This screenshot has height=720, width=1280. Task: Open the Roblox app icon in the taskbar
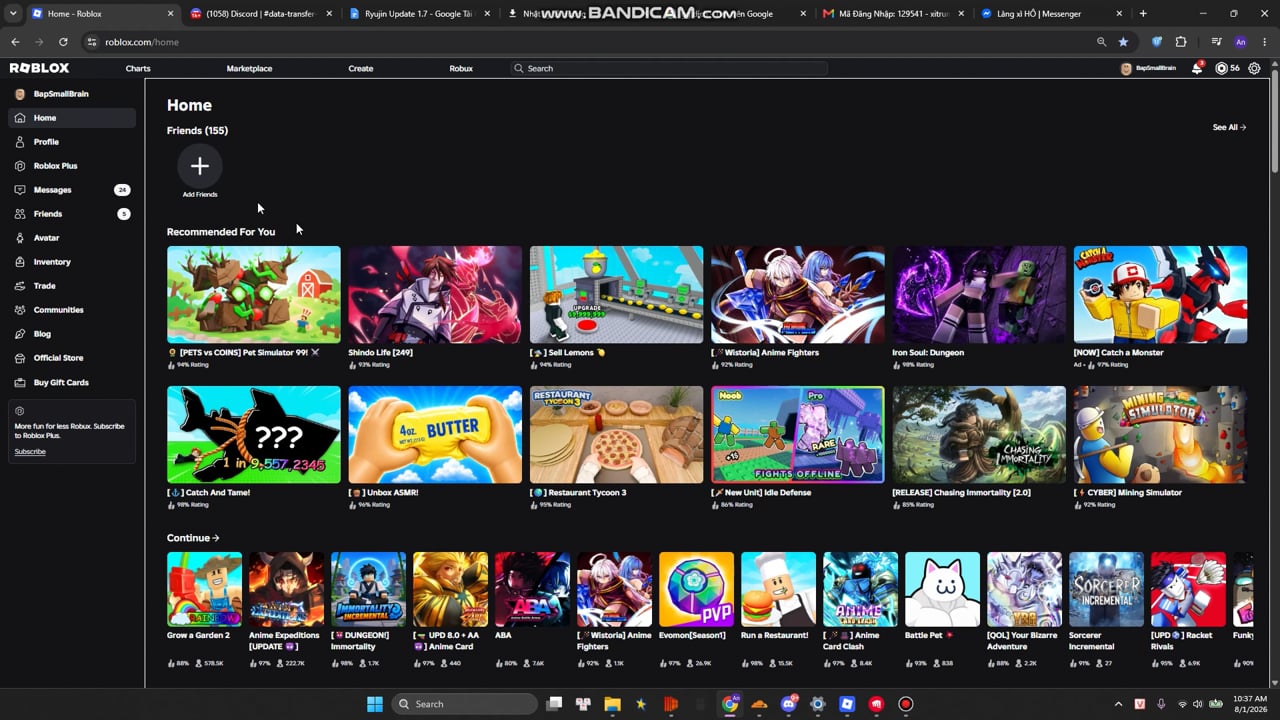click(x=847, y=704)
